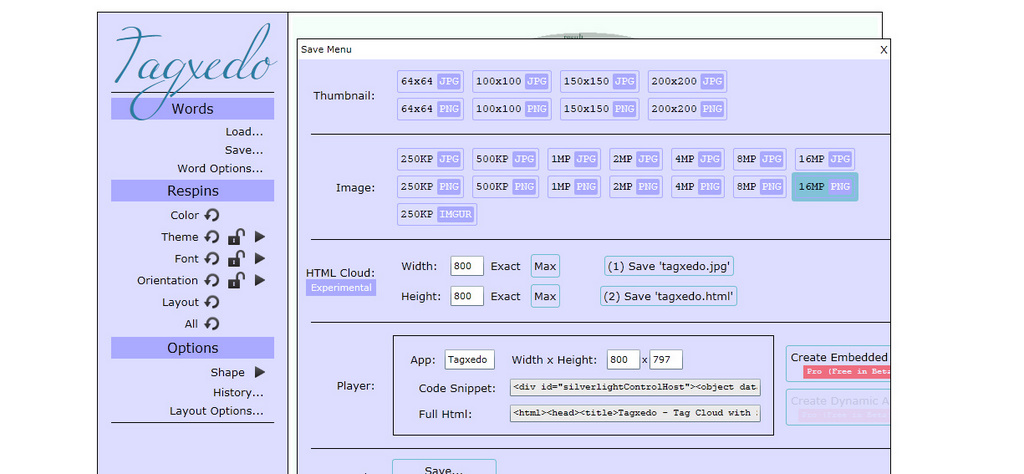Save 200x200 JPG thumbnail

(687, 82)
